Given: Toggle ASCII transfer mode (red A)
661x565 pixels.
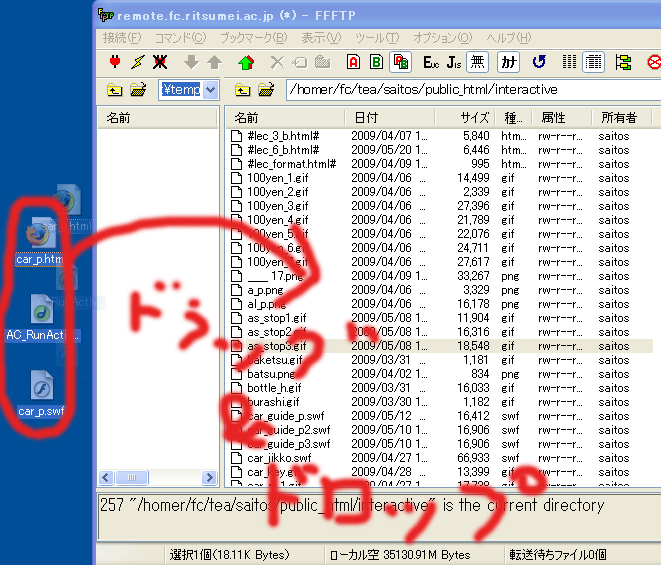Looking at the screenshot, I should click(354, 62).
